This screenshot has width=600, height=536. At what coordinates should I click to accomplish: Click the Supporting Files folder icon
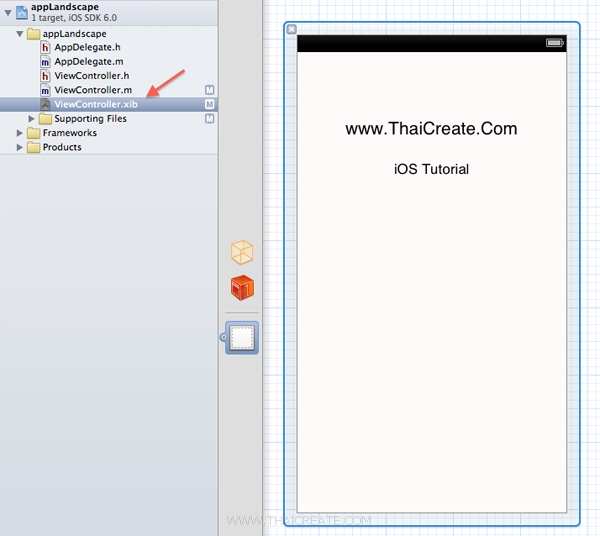click(x=45, y=119)
